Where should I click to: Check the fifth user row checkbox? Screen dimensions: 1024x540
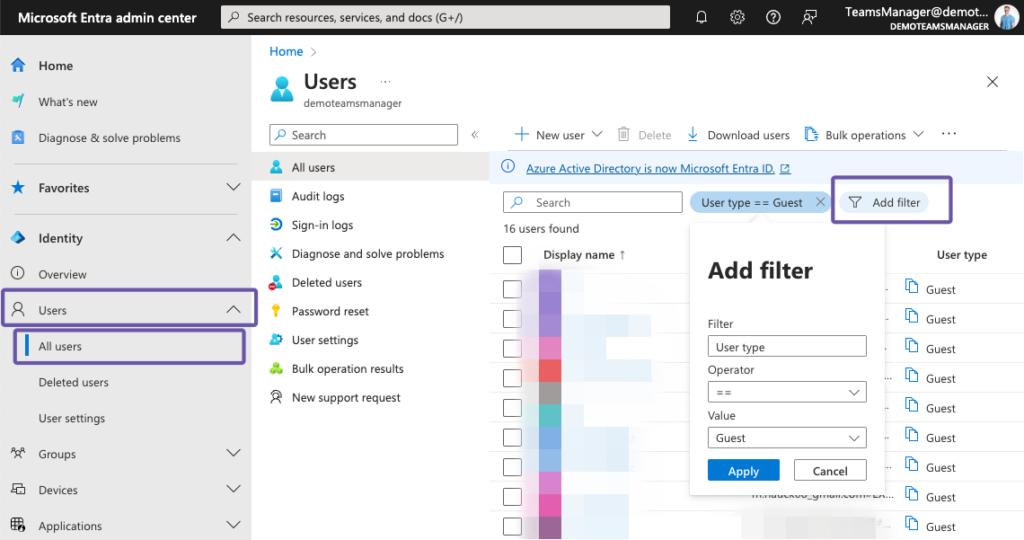point(513,408)
